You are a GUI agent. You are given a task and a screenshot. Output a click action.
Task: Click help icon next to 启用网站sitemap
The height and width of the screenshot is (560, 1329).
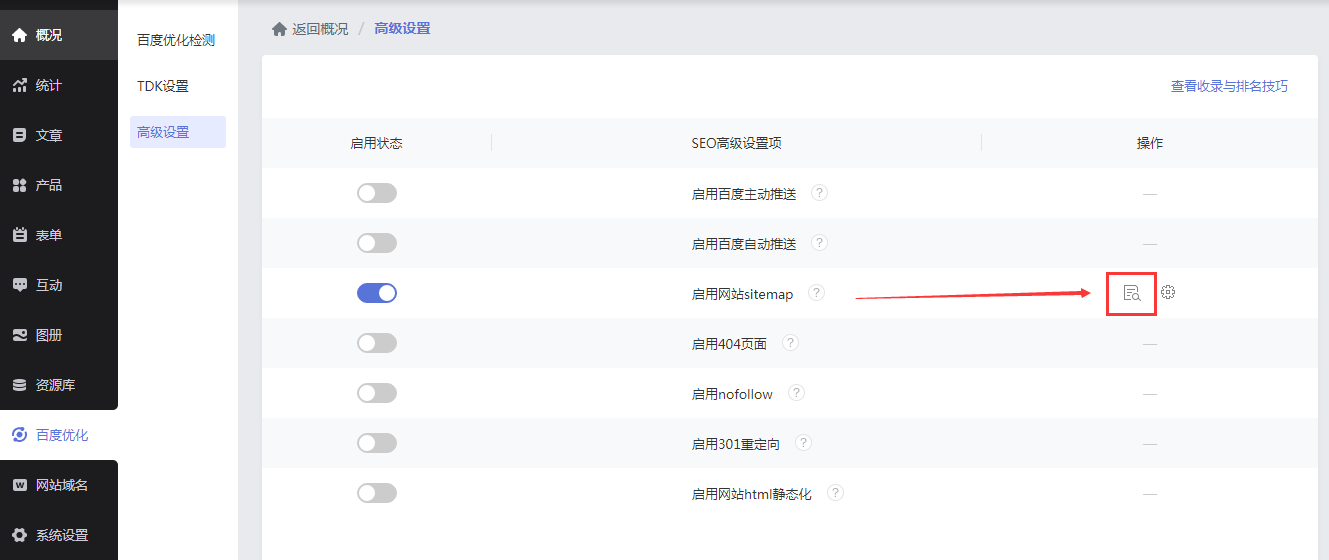coord(817,293)
